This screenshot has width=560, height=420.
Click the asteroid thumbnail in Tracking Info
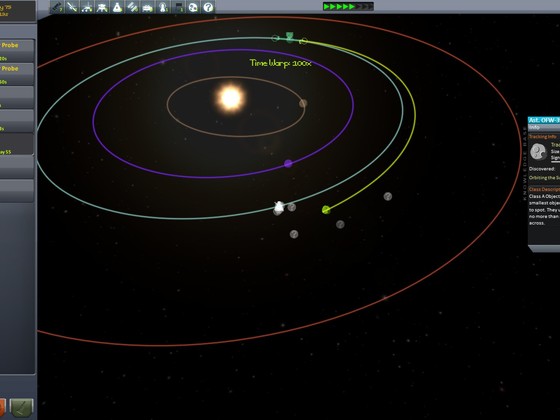pyautogui.click(x=538, y=151)
